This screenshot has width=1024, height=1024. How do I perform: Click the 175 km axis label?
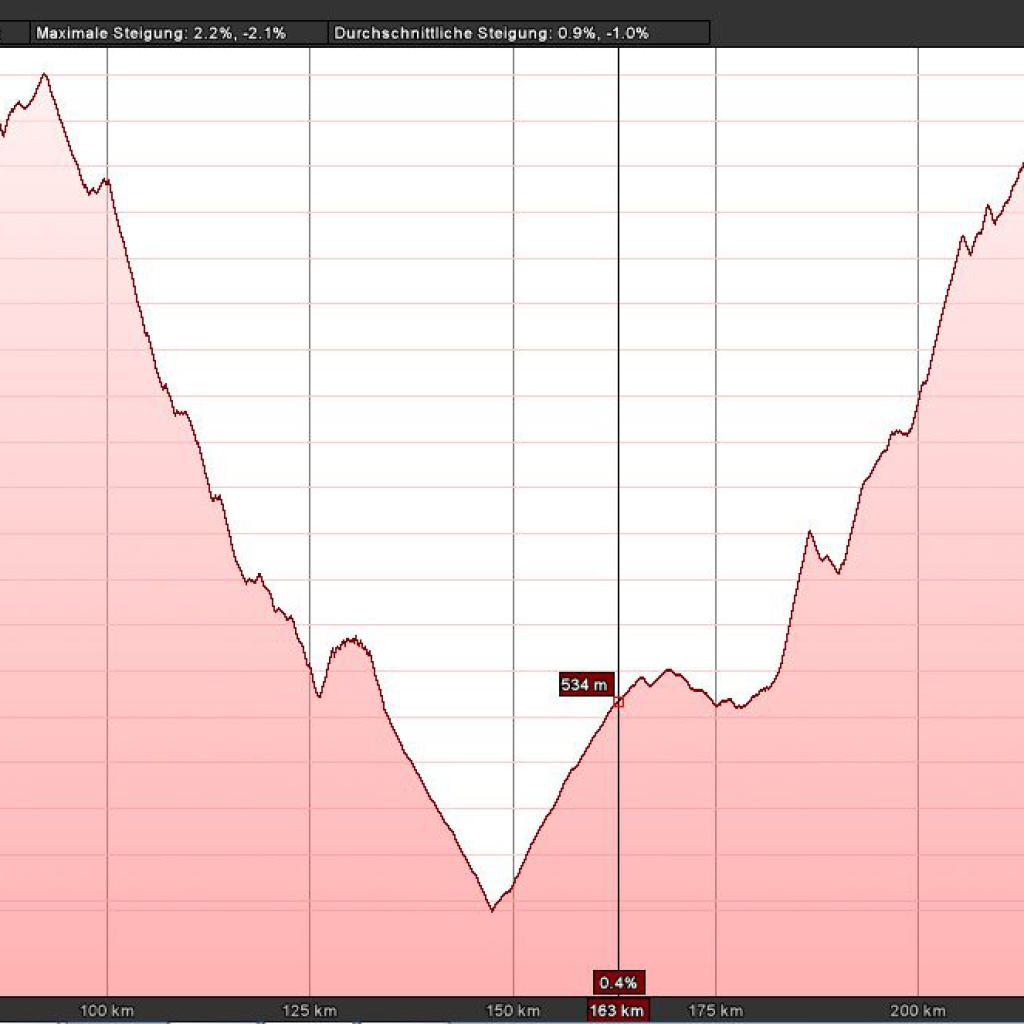tap(716, 1010)
